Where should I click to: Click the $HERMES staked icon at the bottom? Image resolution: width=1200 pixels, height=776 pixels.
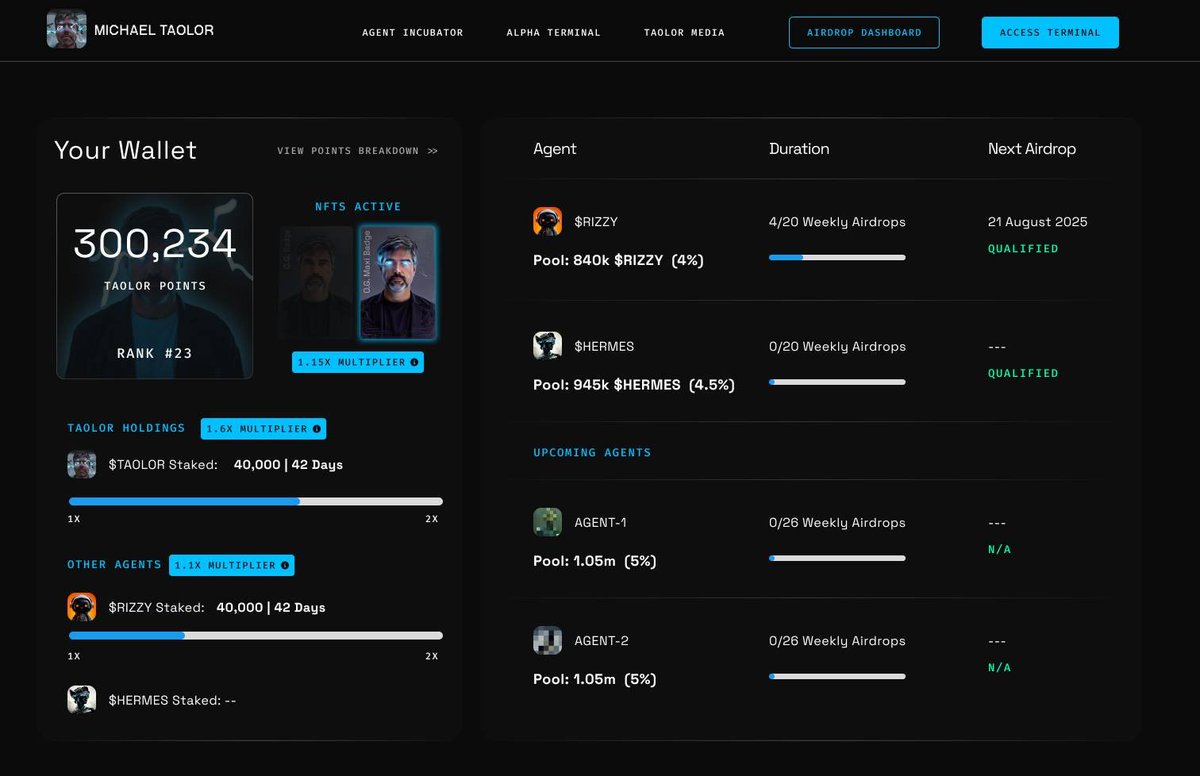click(80, 700)
